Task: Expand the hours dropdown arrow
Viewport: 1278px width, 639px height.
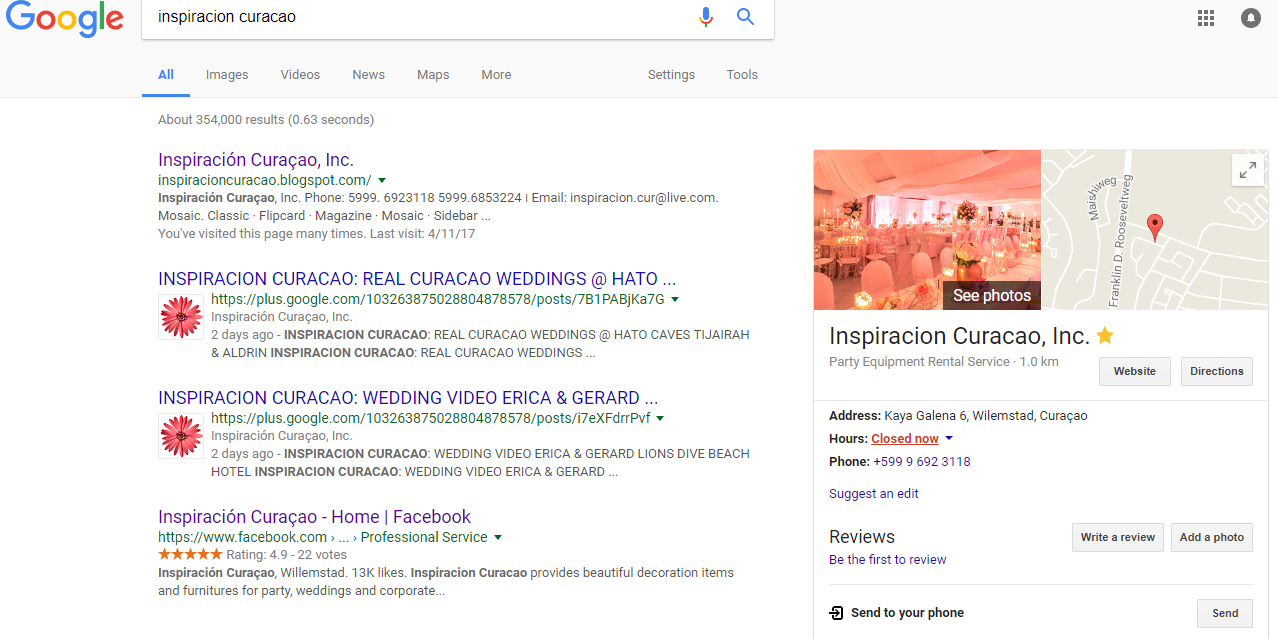Action: click(949, 439)
